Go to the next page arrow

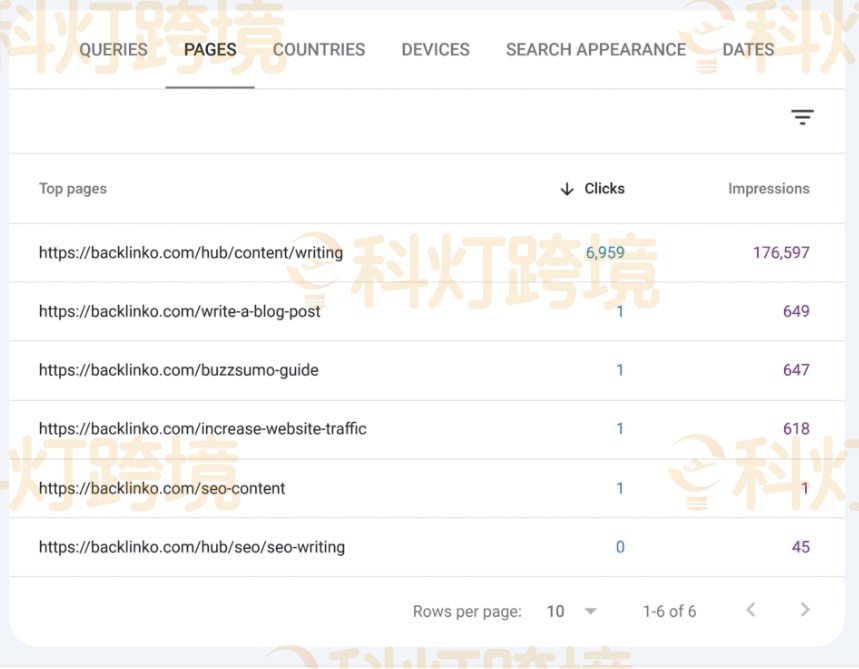click(805, 610)
